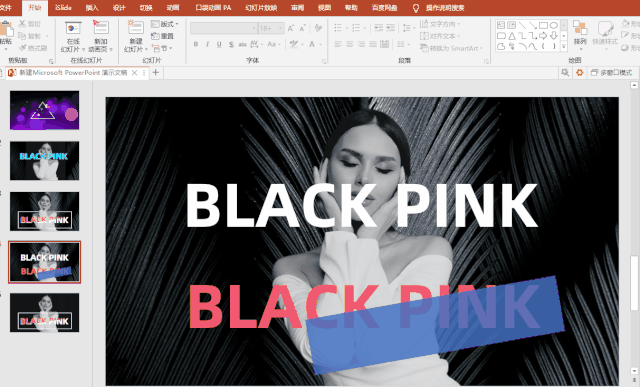Image resolution: width=640 pixels, height=387 pixels.
Task: Click the 重置 reset slide button
Action: [162, 36]
